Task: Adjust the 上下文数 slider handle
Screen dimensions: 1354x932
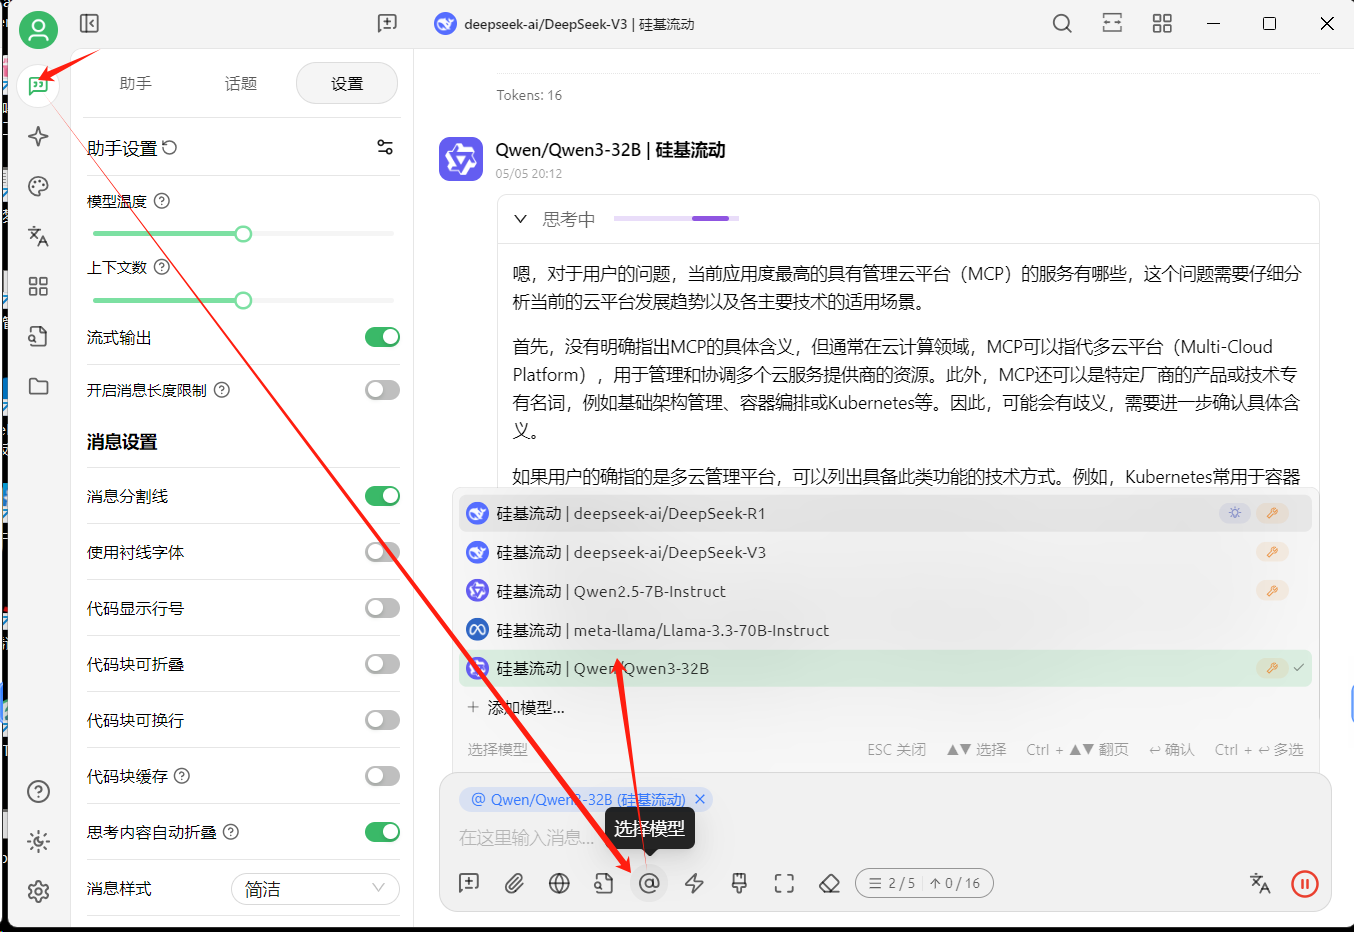Action: pos(243,300)
